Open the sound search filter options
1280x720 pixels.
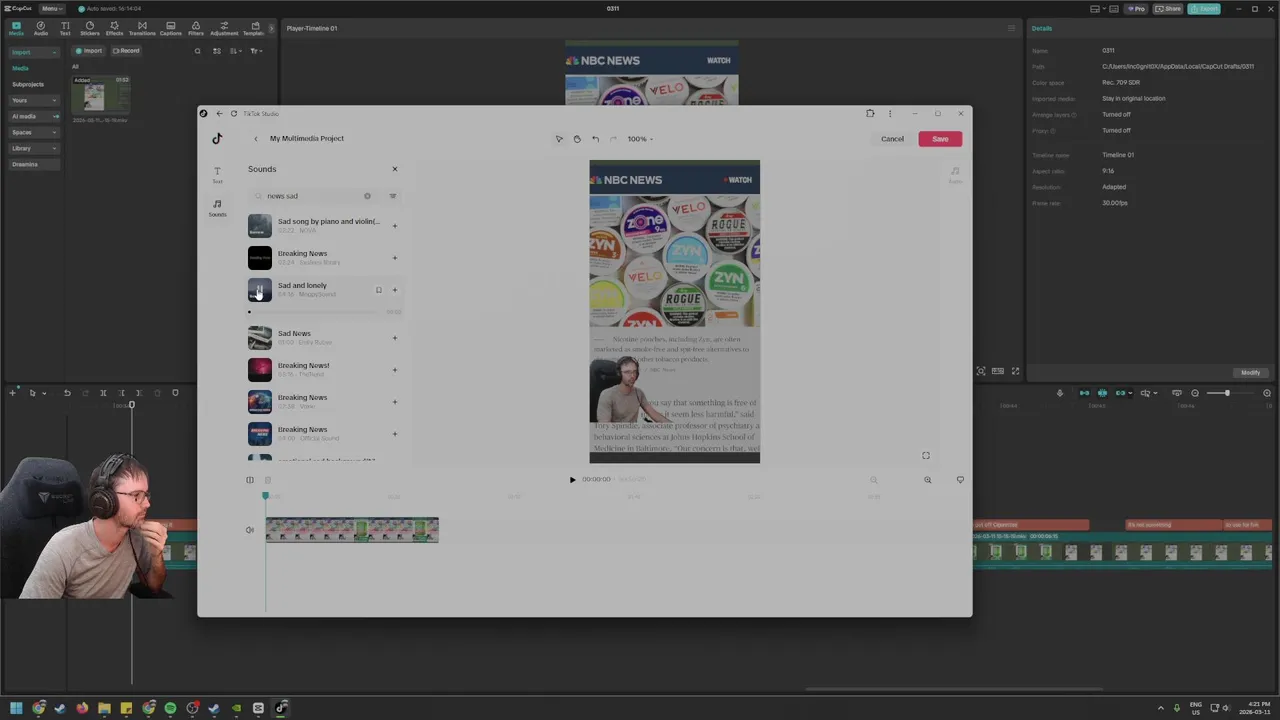pyautogui.click(x=393, y=196)
